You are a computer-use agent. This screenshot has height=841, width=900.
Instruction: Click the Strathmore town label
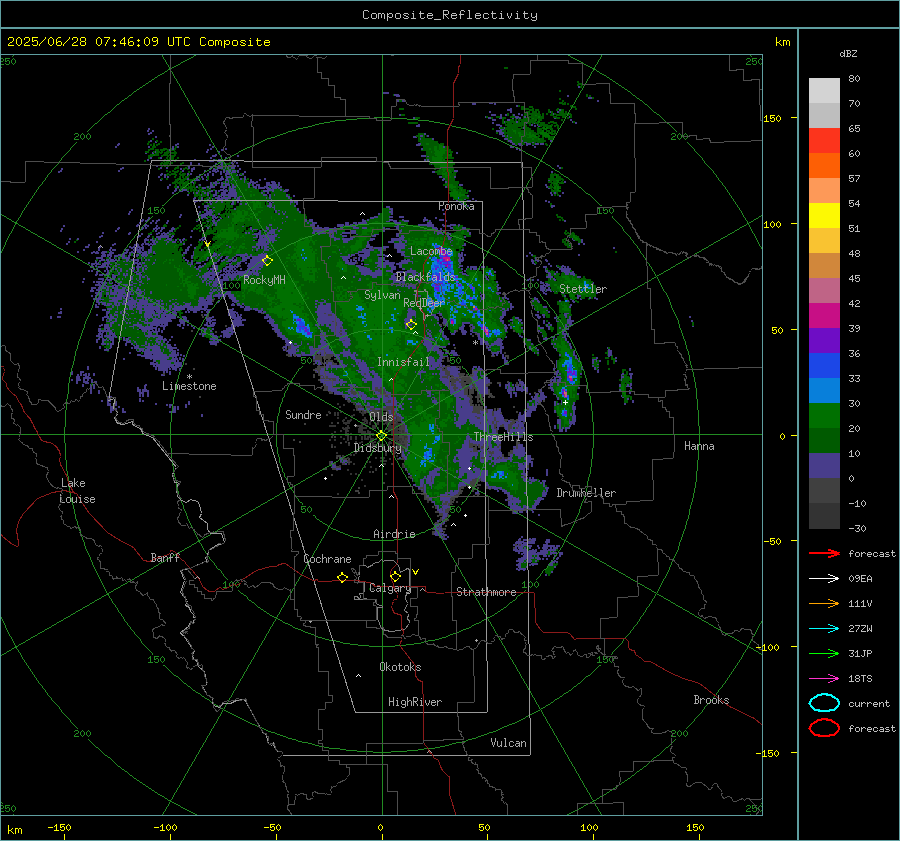486,592
